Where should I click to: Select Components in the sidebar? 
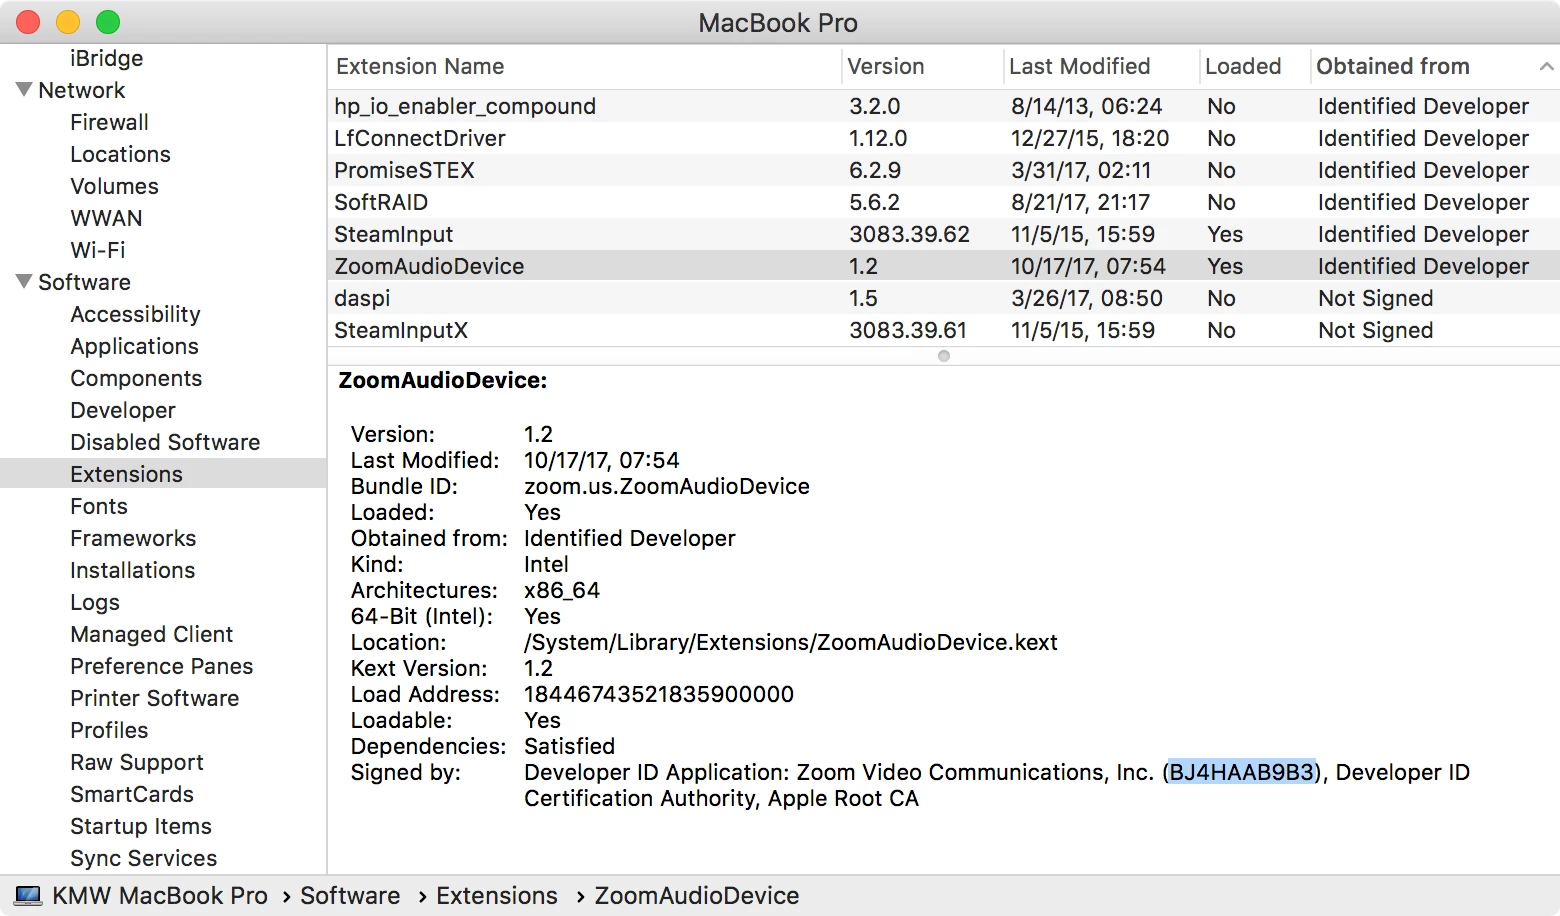pos(136,378)
